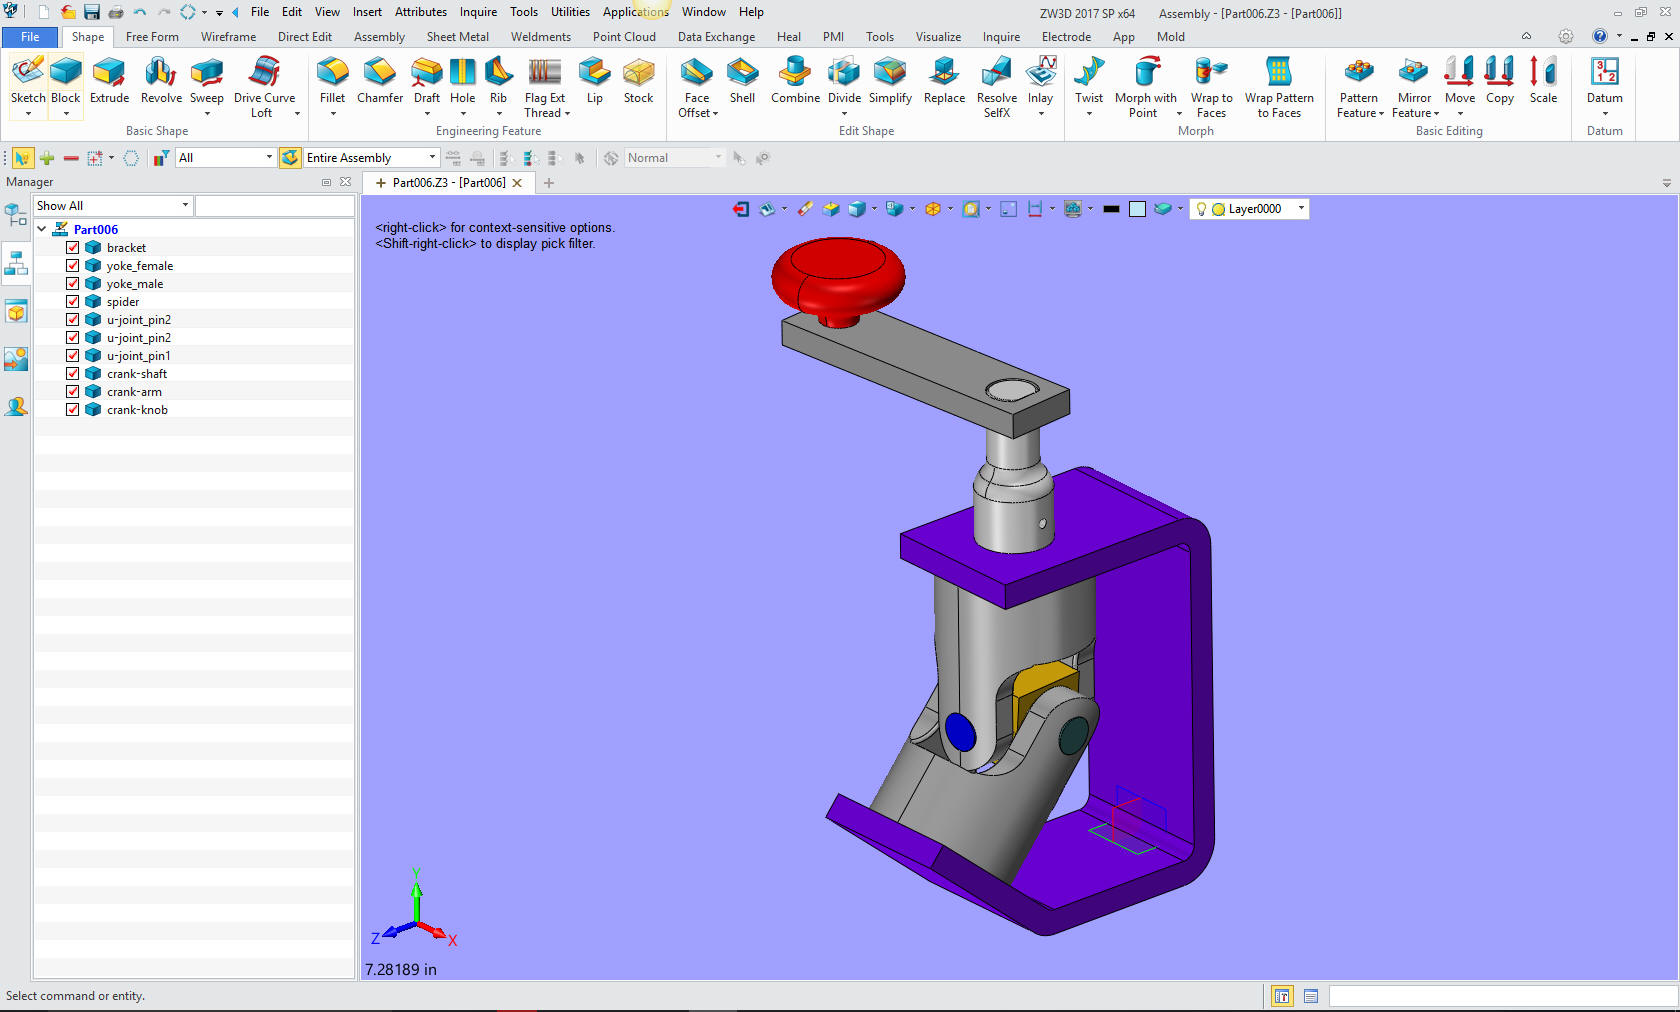1680x1012 pixels.
Task: Open the All filter dropdown
Action: click(269, 157)
